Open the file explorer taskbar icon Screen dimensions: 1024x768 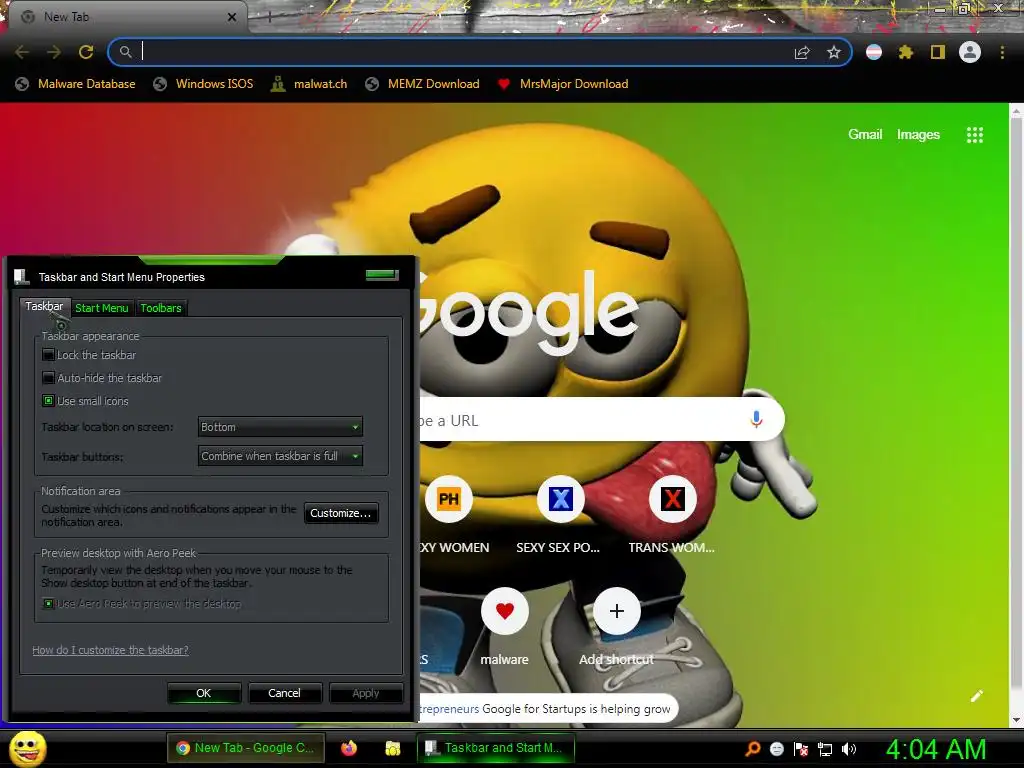392,748
